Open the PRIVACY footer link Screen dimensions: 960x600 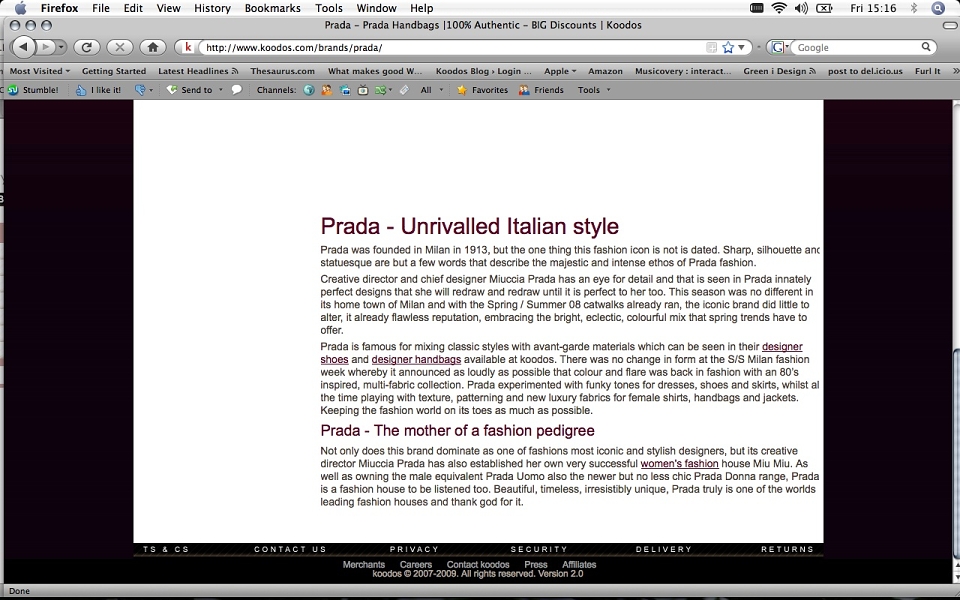414,549
